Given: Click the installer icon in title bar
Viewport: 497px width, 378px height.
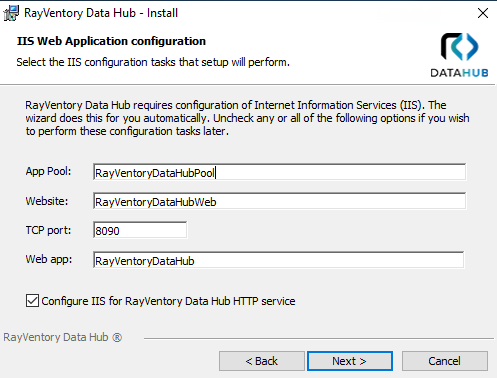Looking at the screenshot, I should 11,13.
